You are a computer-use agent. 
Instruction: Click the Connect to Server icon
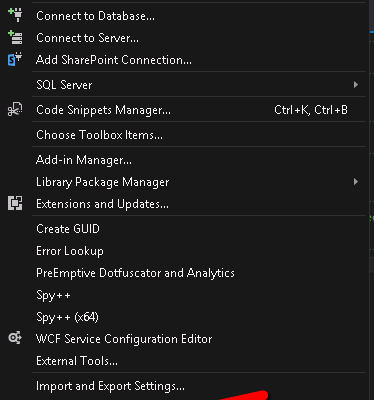15,37
